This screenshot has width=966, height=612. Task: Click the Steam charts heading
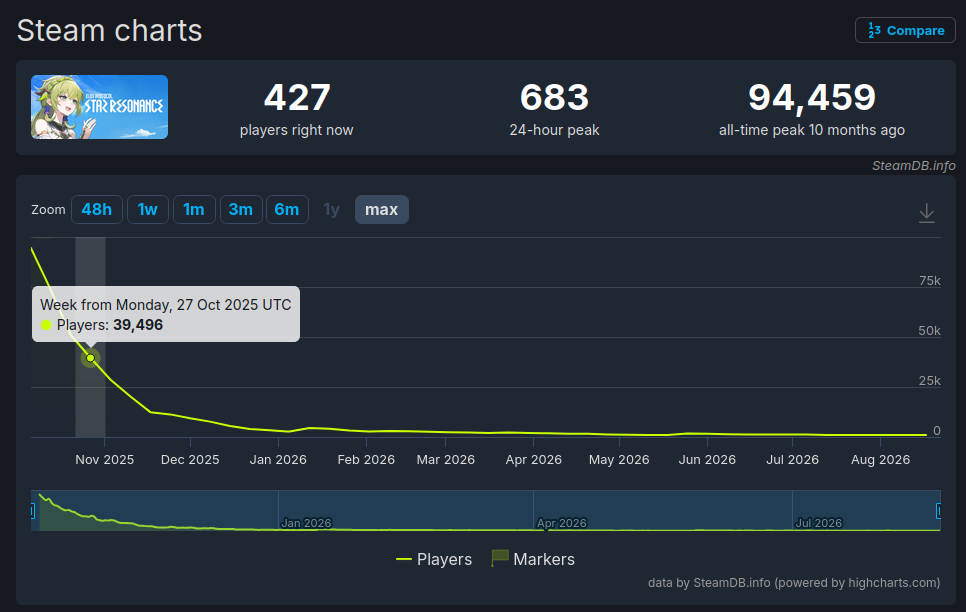pyautogui.click(x=110, y=31)
